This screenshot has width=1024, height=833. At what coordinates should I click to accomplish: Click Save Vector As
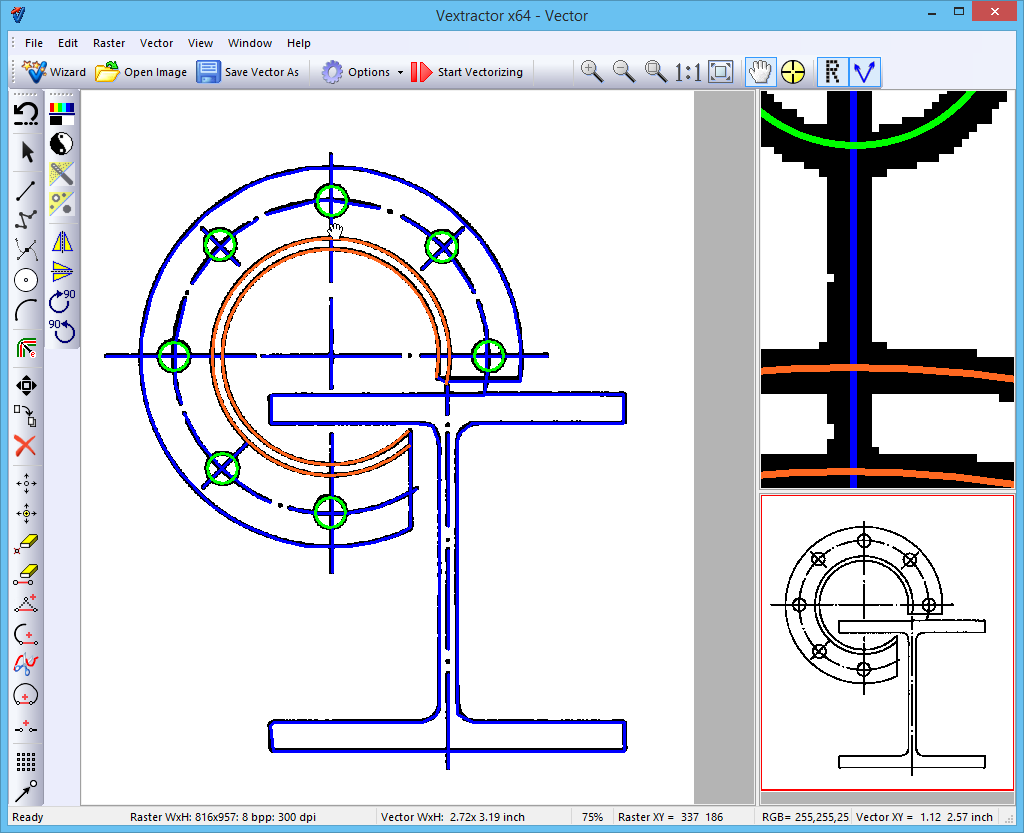point(248,71)
